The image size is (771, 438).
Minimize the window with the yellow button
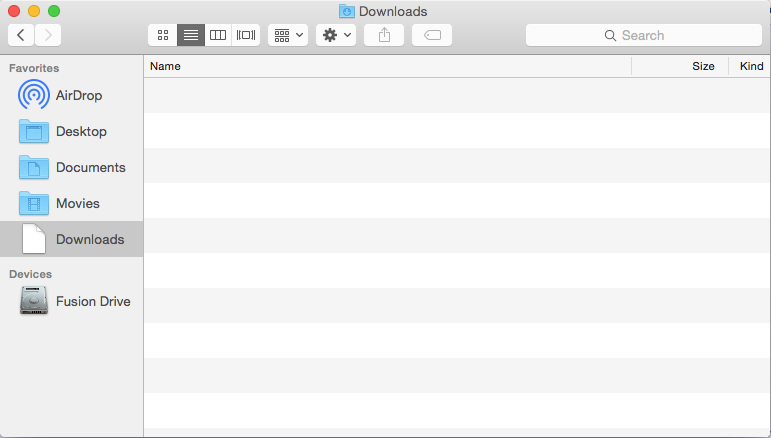click(34, 11)
